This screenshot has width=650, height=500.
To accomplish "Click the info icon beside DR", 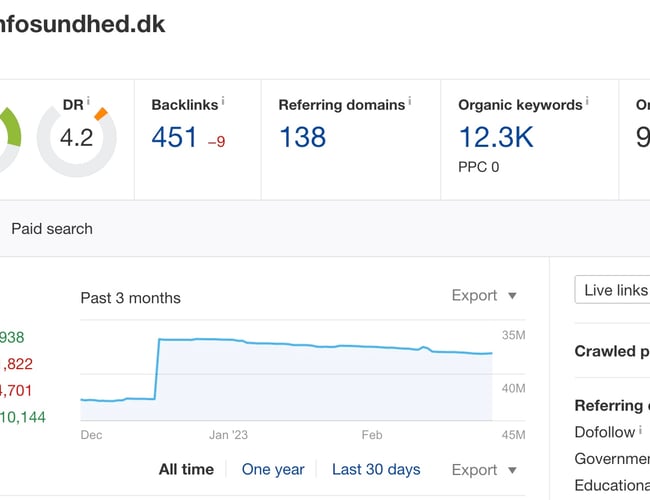I will (88, 101).
